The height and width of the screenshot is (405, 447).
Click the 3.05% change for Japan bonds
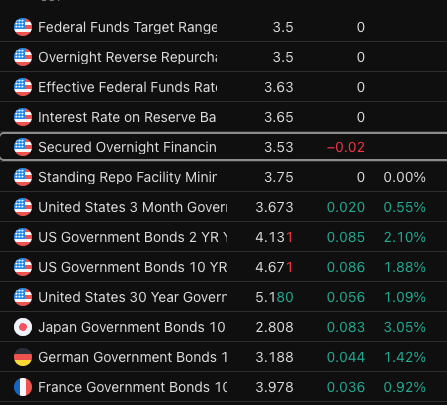(x=405, y=327)
